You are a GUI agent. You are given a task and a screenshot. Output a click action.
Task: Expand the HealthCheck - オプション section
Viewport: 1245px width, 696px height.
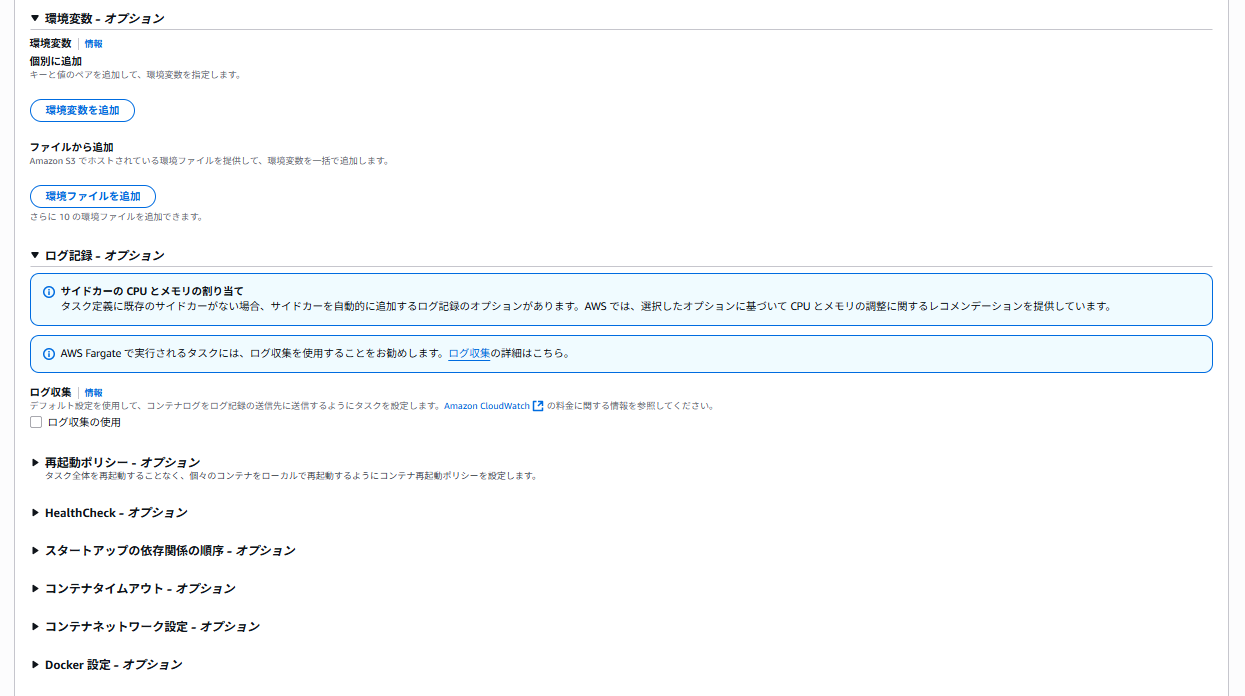coord(109,512)
